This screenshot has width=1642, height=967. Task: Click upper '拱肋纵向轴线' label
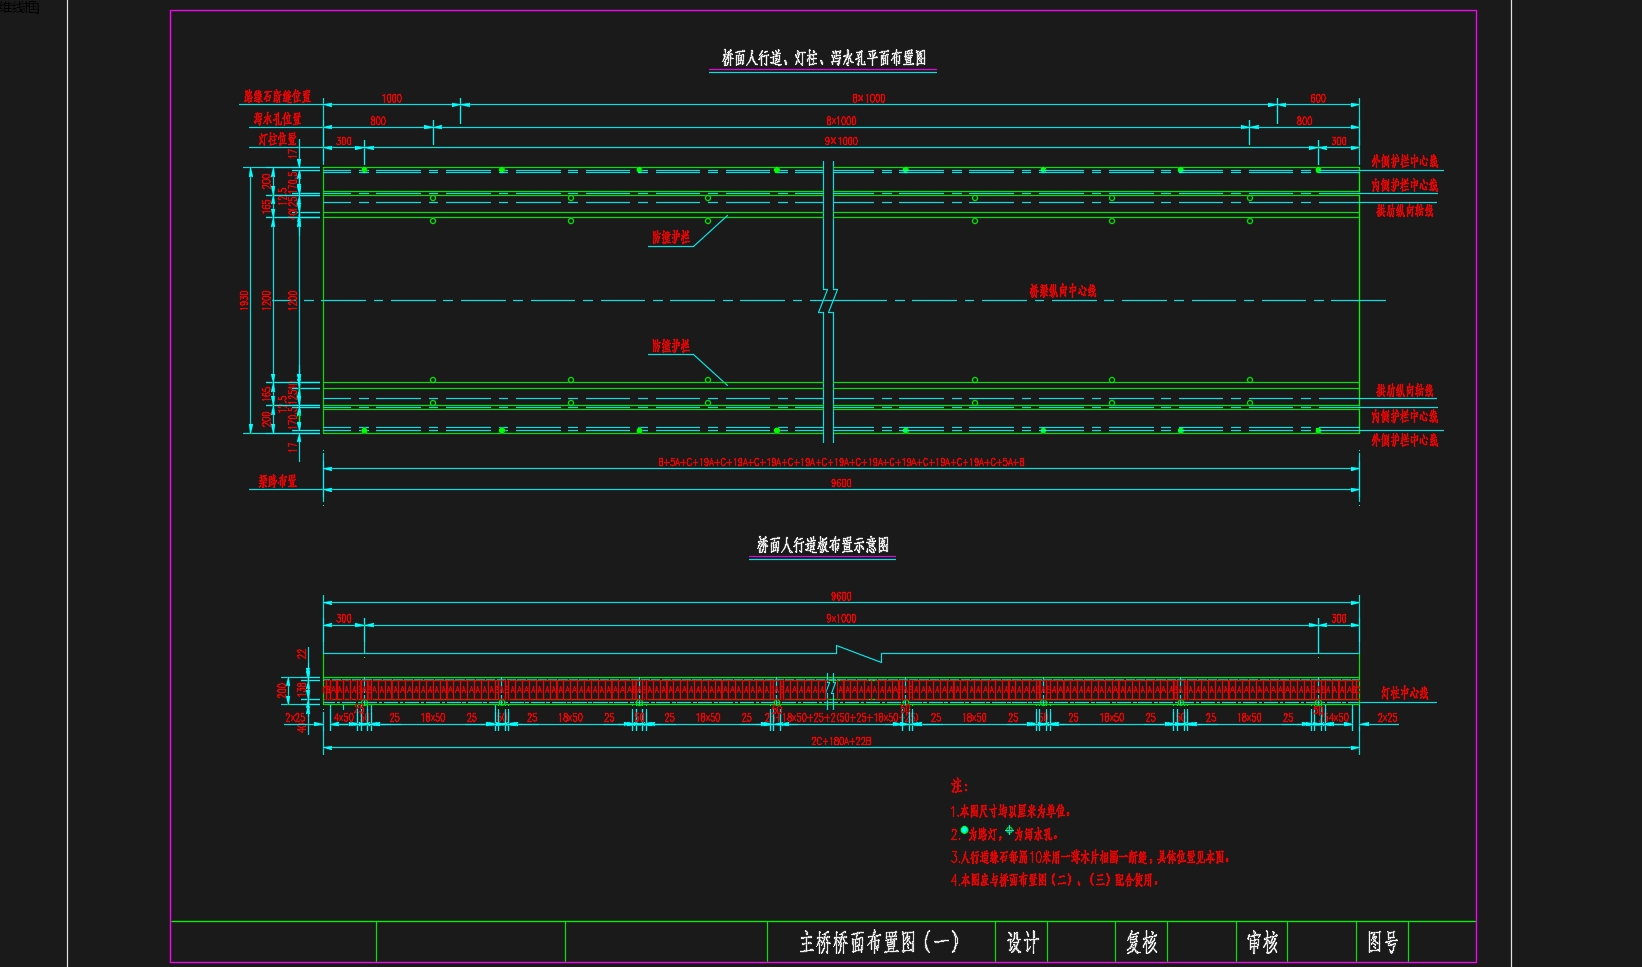[x=1404, y=211]
